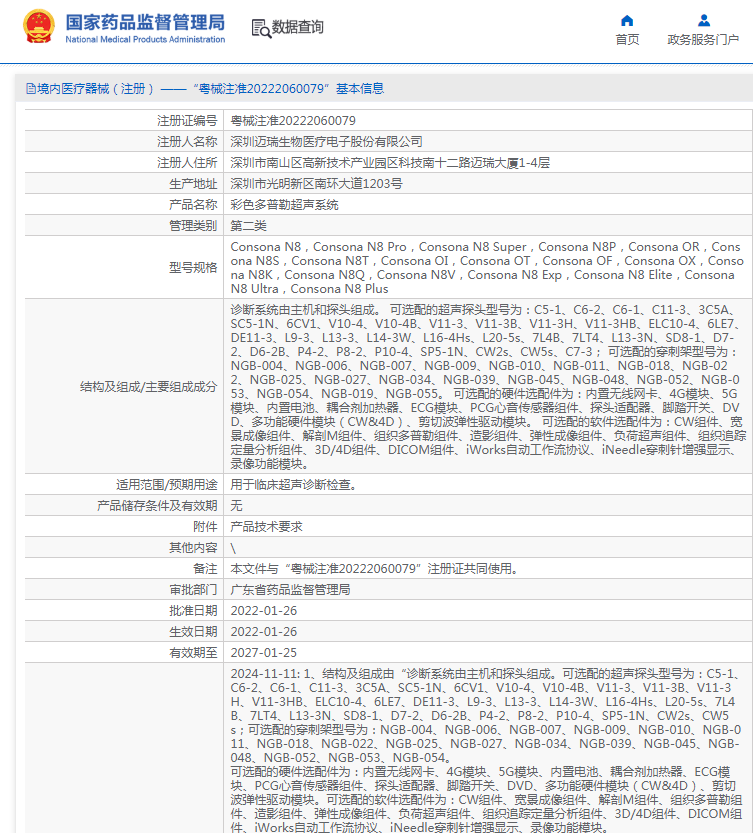Click the 适用范围/预期用途 label
The height and width of the screenshot is (833, 753).
tap(166, 484)
